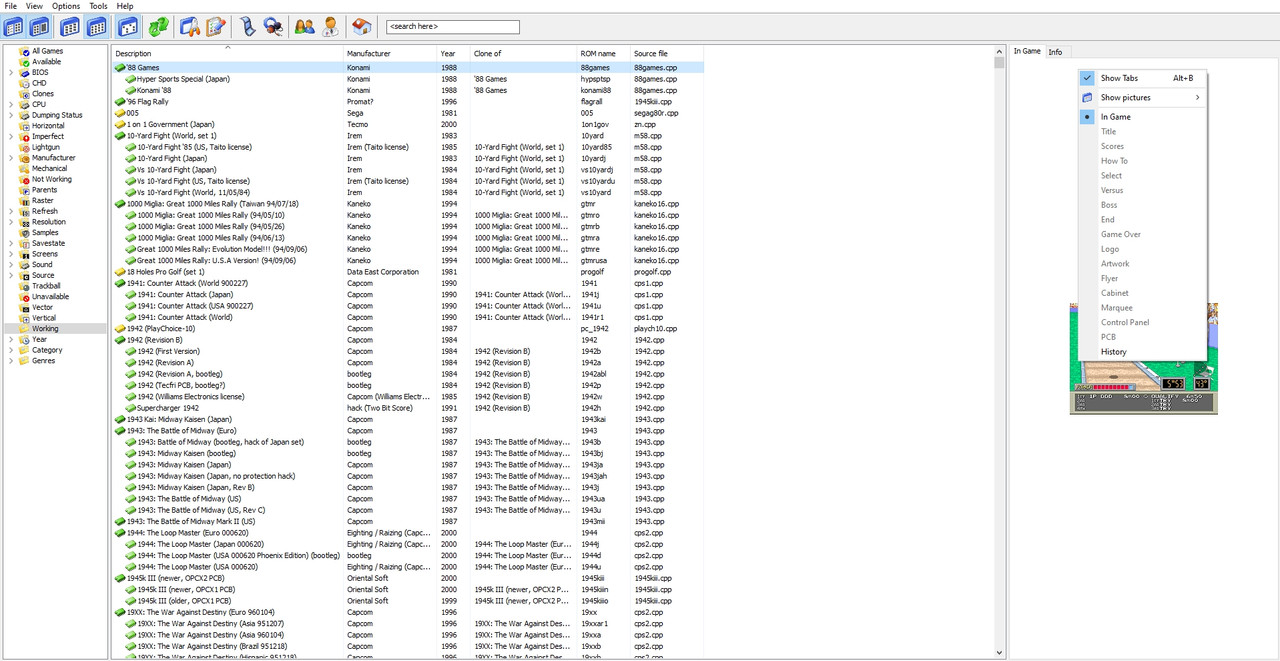Open the Show pictures submenu arrow
Viewport: 1280px width, 661px height.
[x=1197, y=98]
